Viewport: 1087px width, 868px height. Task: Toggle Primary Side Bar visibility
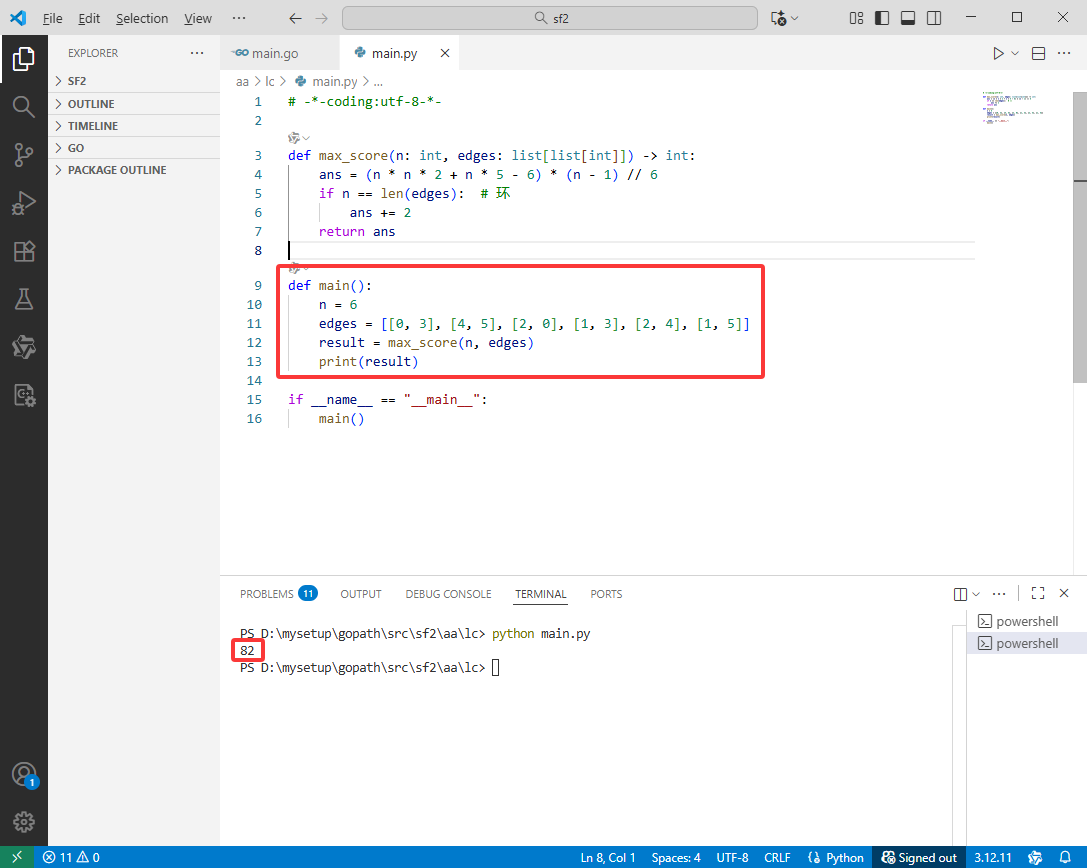pyautogui.click(x=882, y=18)
